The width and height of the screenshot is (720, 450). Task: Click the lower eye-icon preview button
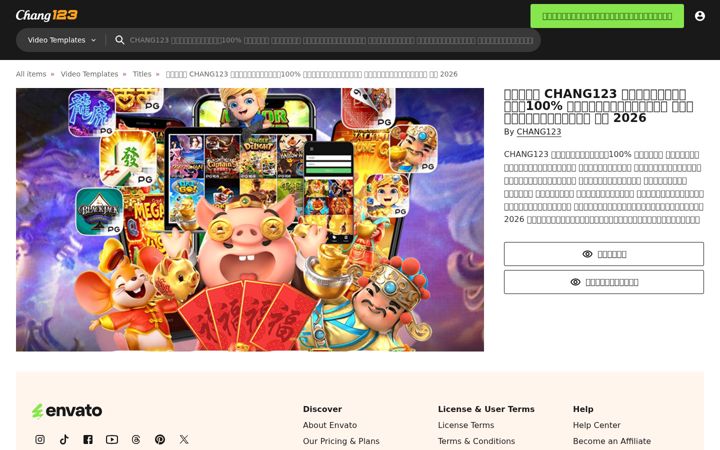tap(603, 282)
